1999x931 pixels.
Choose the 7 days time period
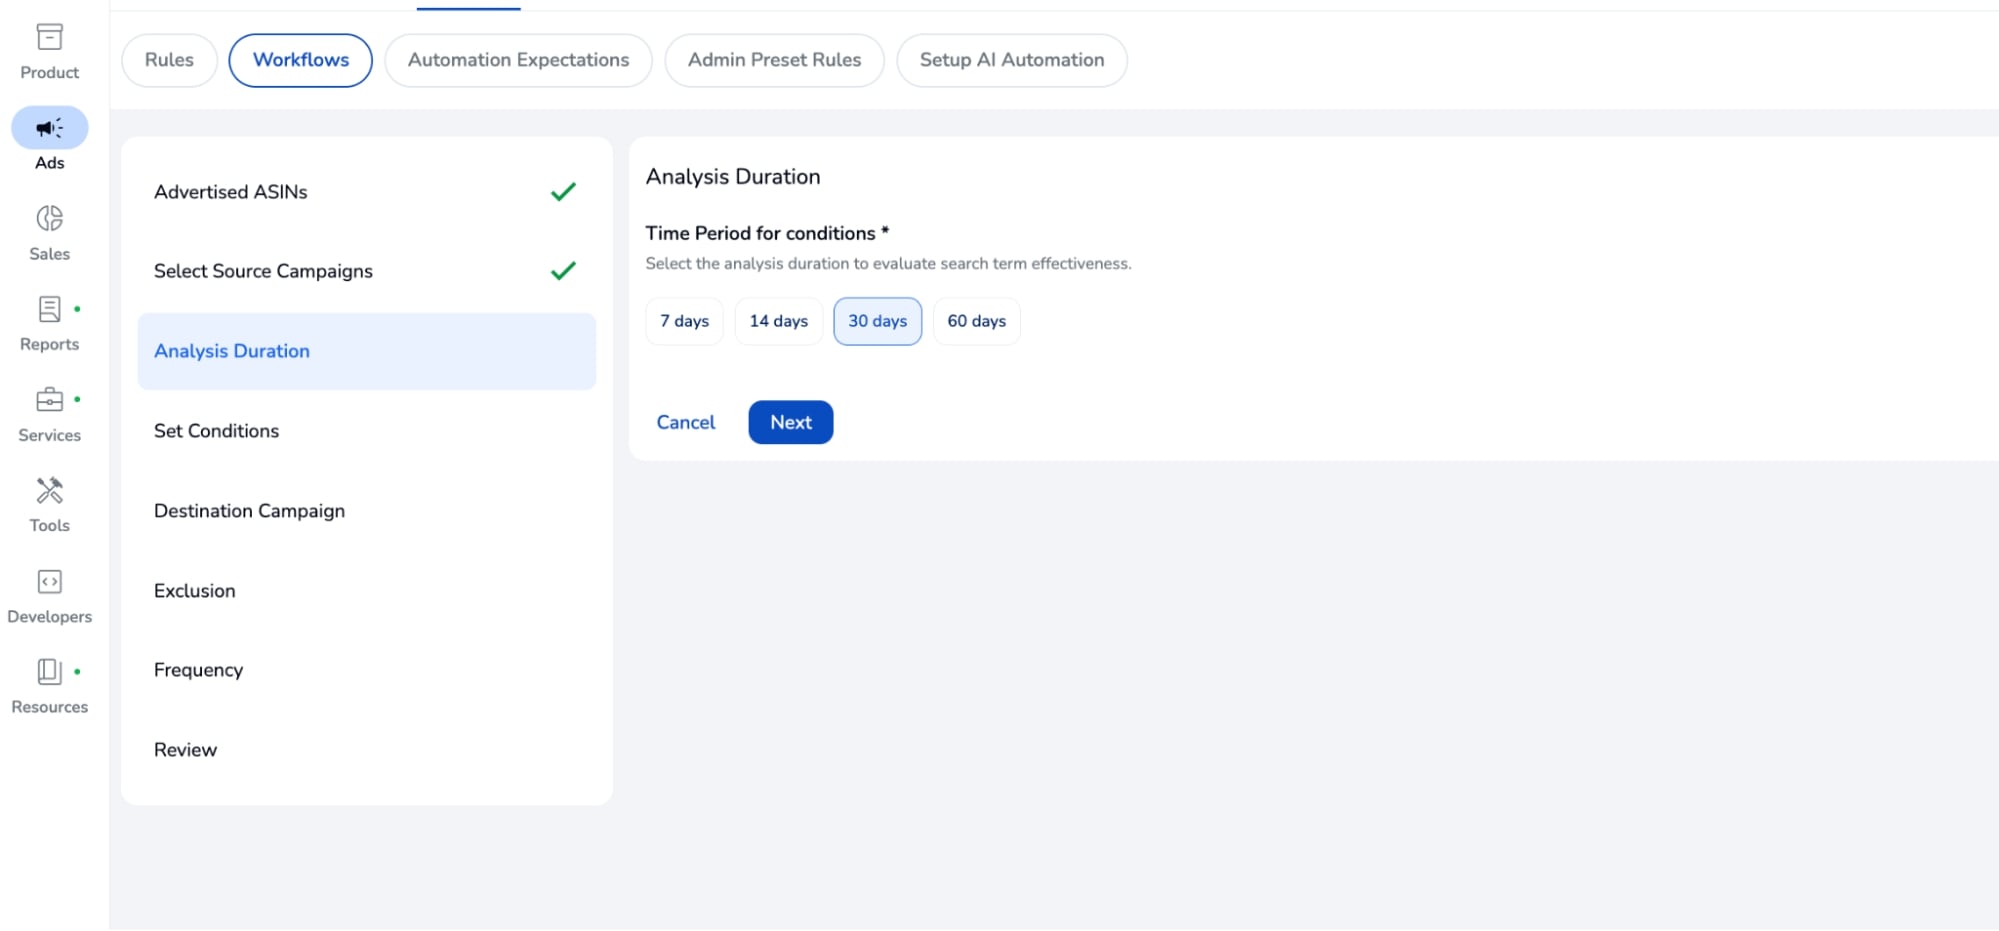[x=684, y=321]
